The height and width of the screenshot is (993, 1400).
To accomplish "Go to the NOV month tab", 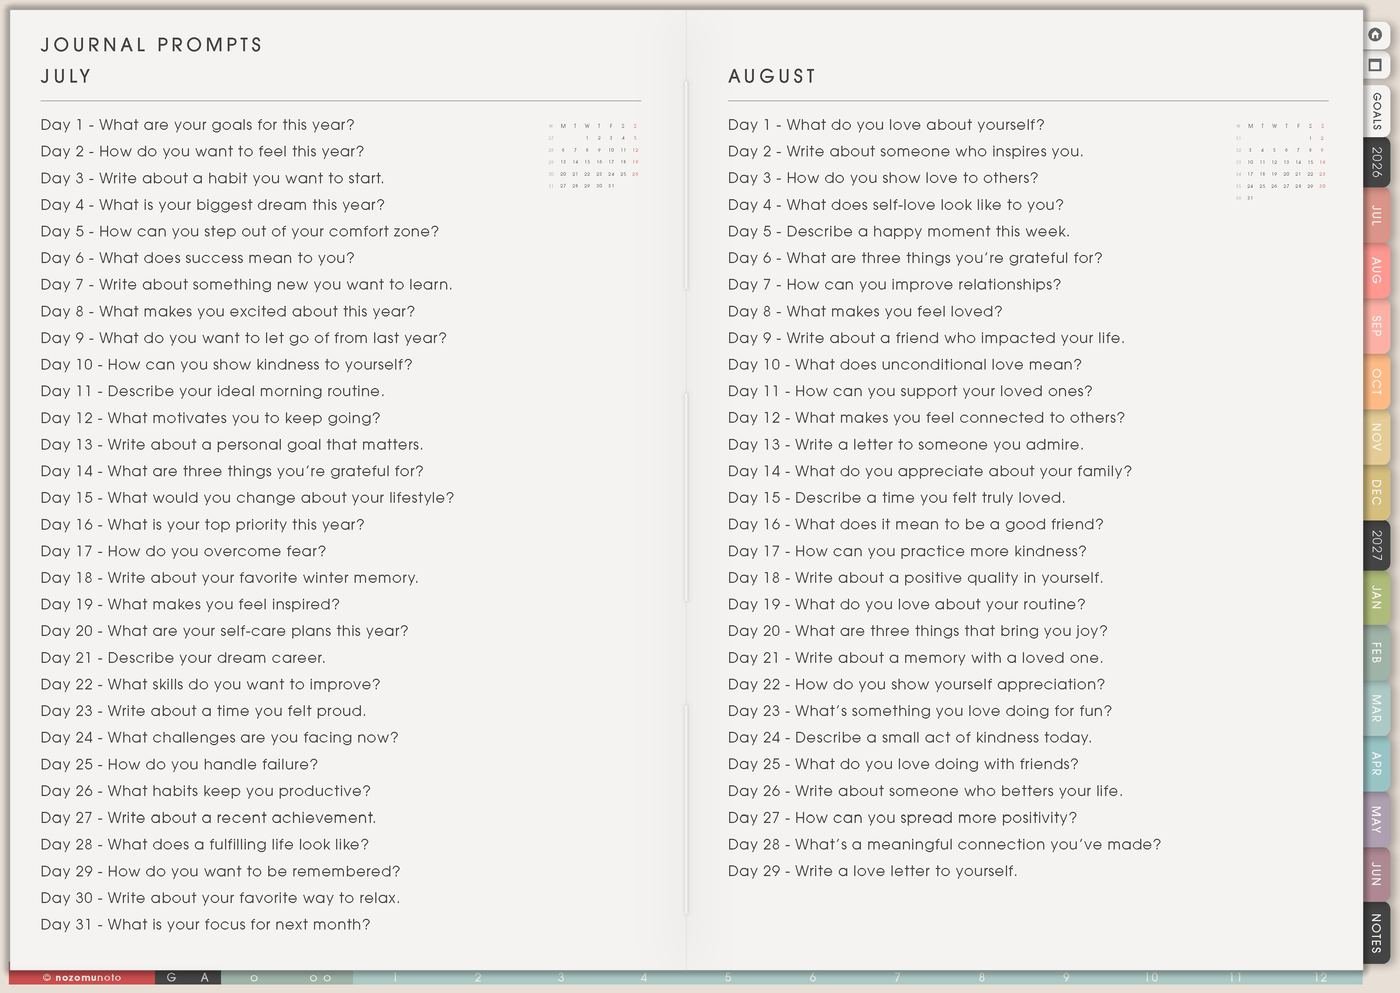I will (x=1376, y=436).
